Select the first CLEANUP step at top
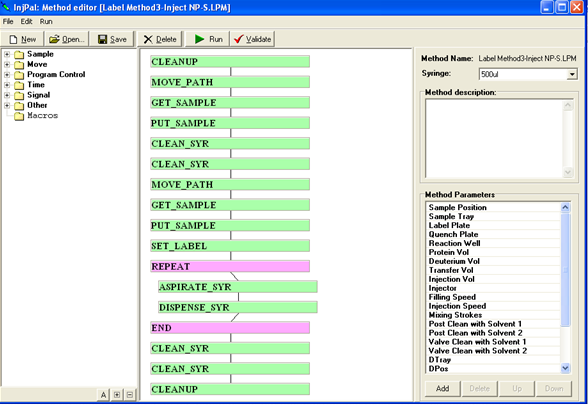Image resolution: width=588 pixels, height=405 pixels. click(230, 62)
